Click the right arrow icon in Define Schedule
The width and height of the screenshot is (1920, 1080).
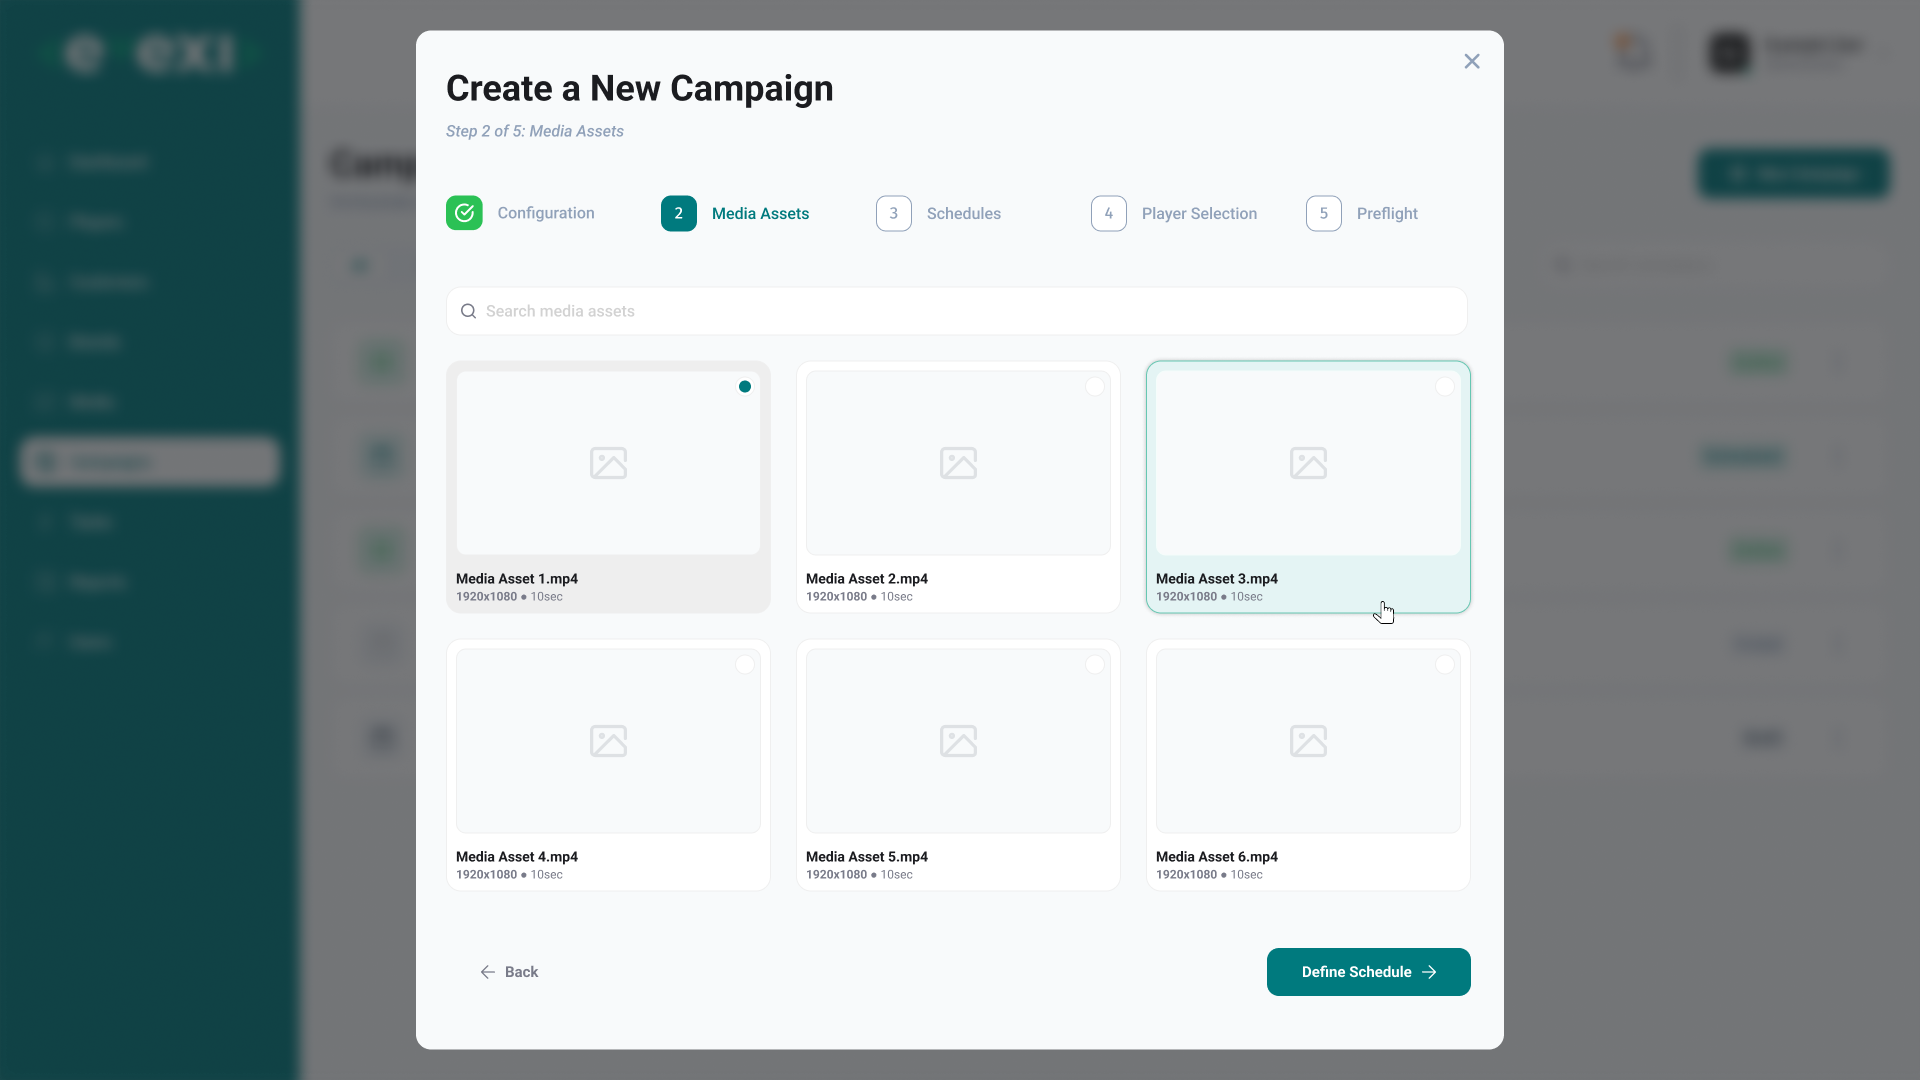[x=1429, y=972]
